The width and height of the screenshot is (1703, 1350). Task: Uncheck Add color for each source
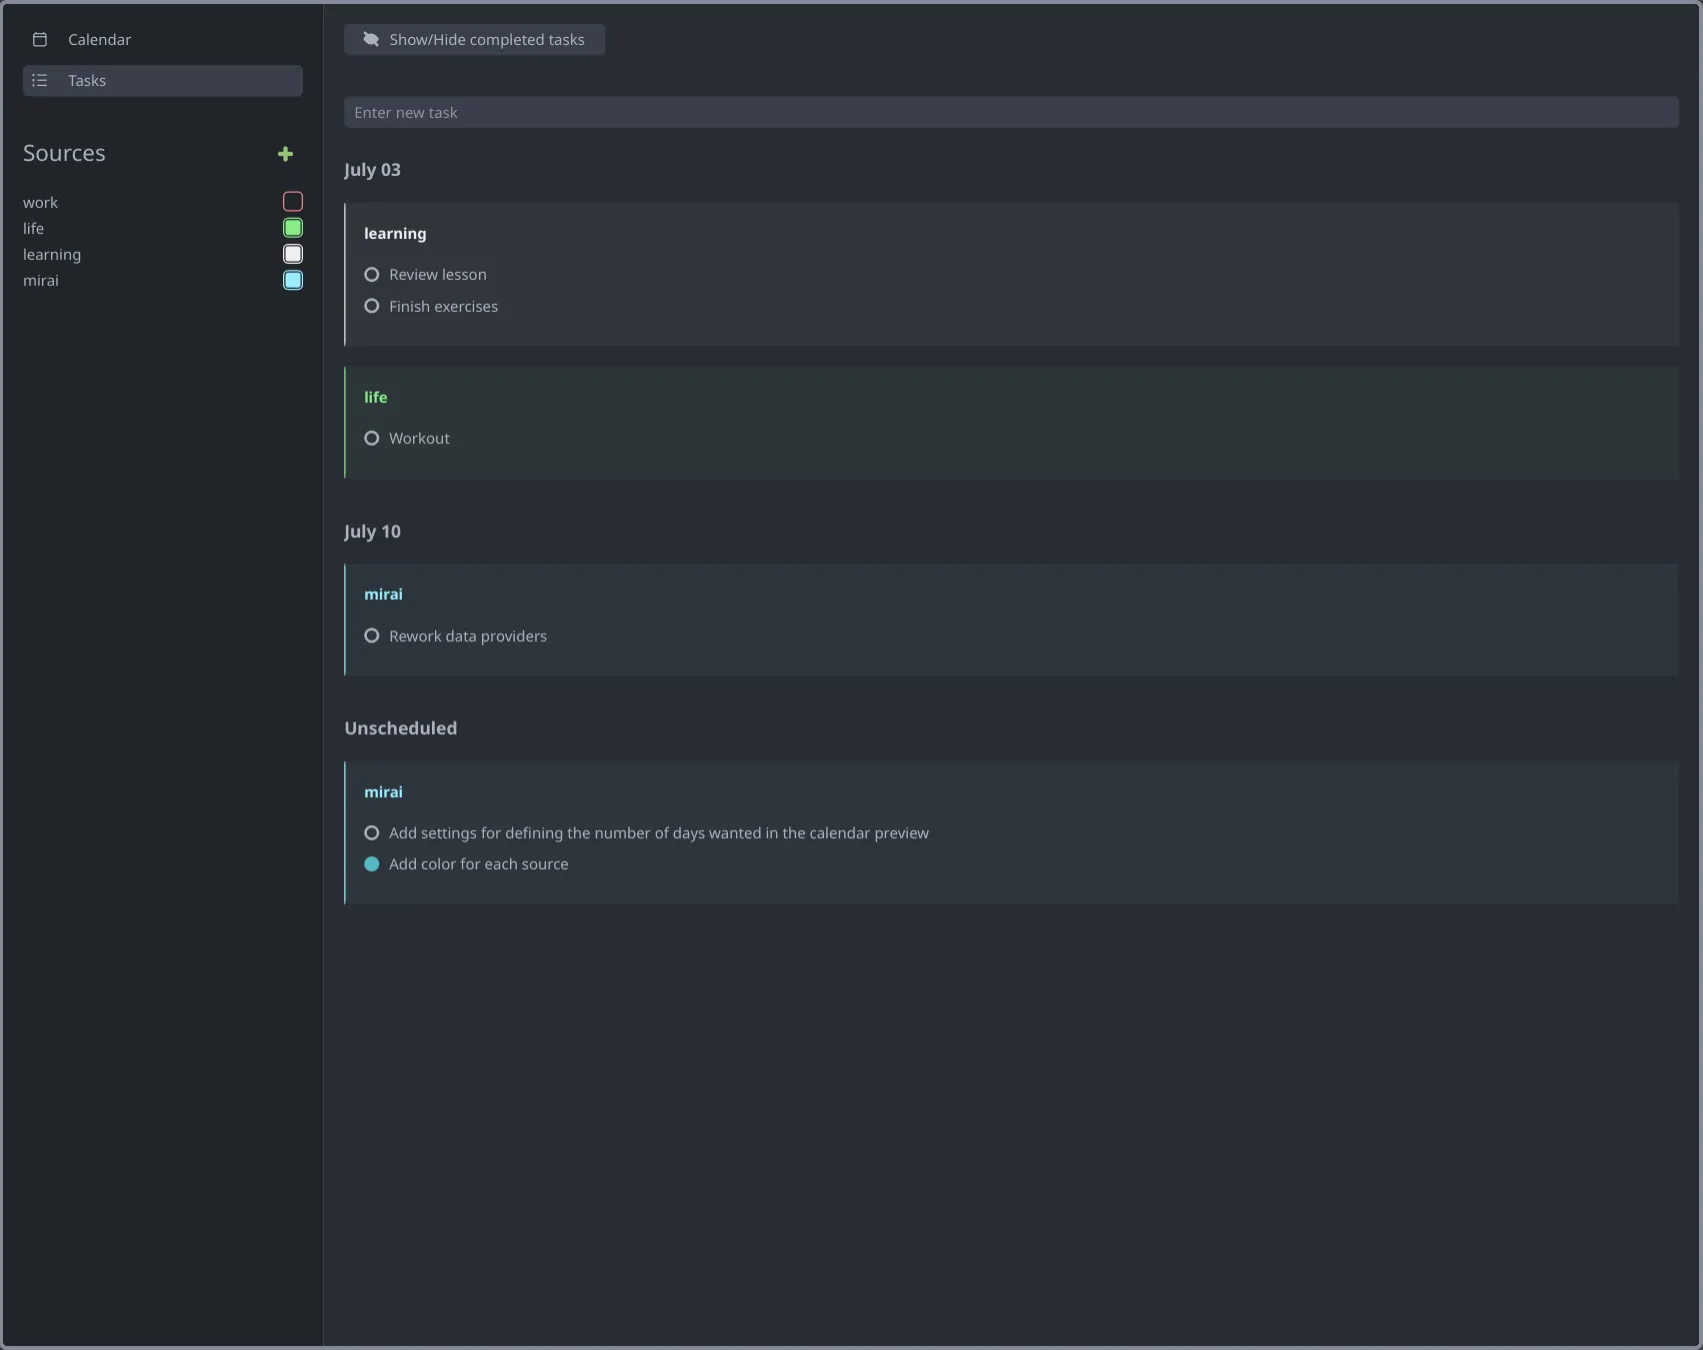click(x=372, y=864)
